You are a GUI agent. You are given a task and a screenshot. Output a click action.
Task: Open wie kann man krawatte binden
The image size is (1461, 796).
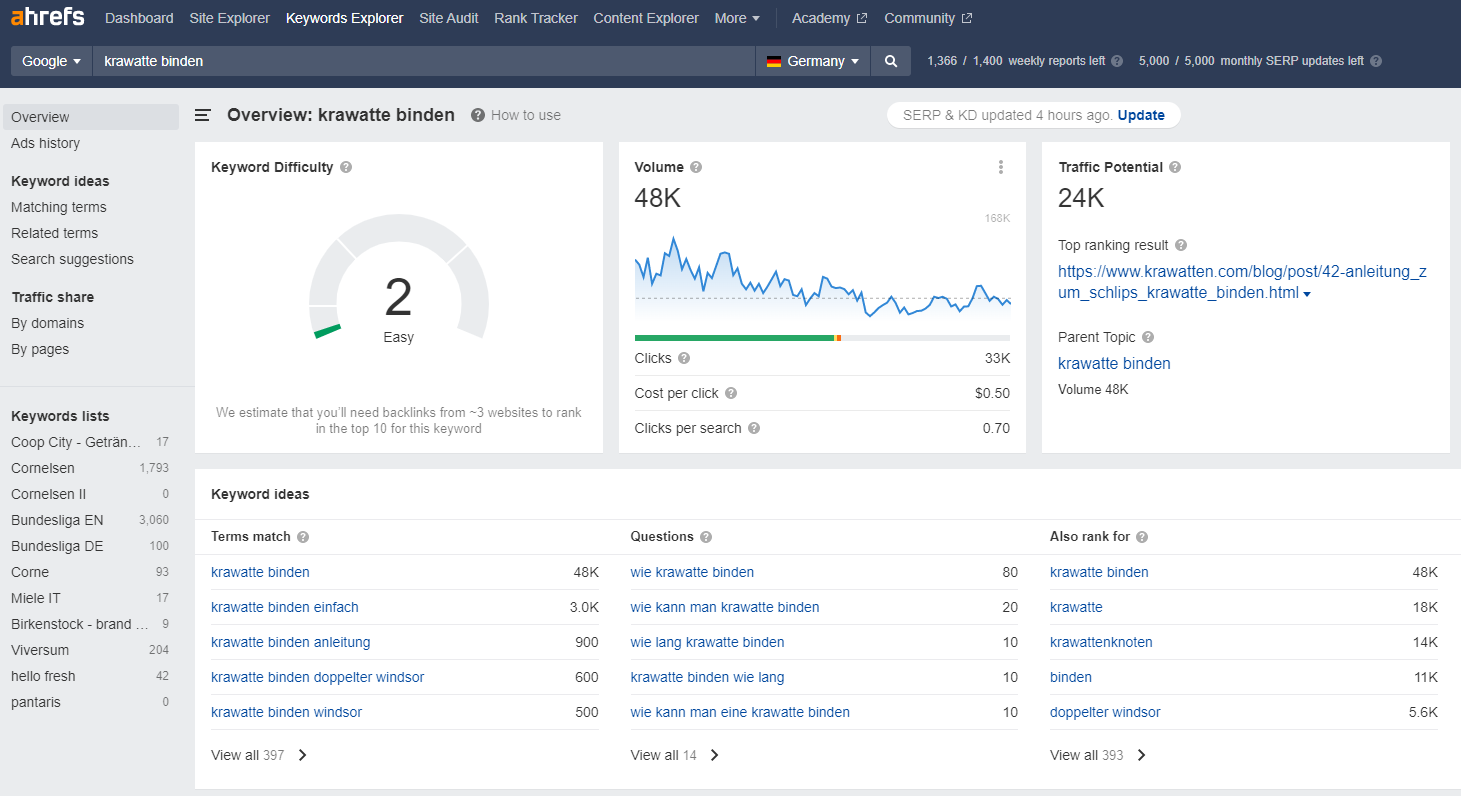725,607
